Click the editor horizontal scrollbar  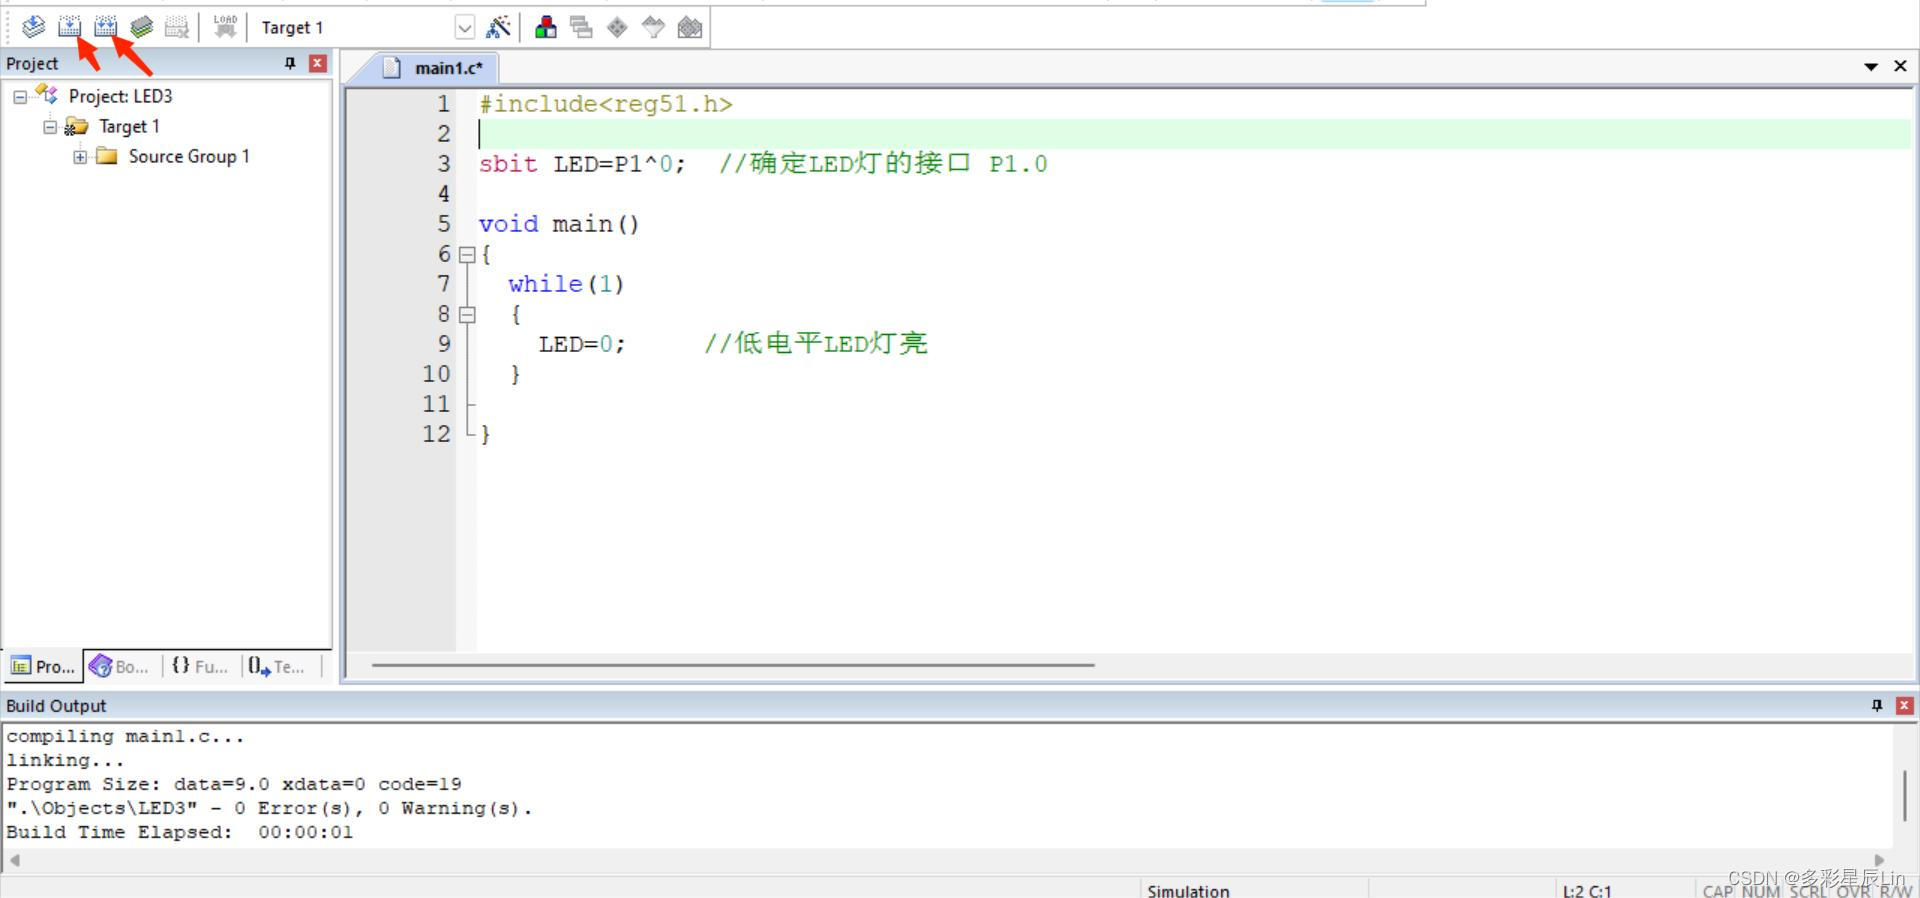click(x=733, y=665)
